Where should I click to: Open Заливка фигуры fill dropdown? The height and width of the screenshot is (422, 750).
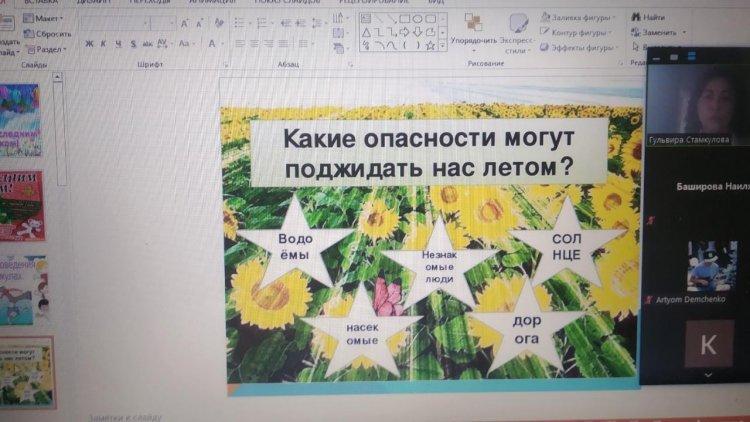(x=578, y=18)
